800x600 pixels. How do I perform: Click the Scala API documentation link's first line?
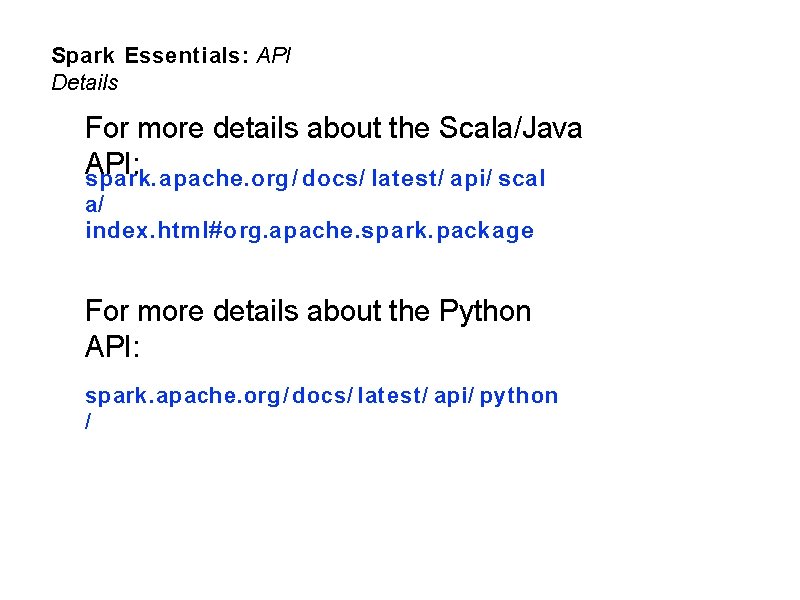tap(315, 180)
